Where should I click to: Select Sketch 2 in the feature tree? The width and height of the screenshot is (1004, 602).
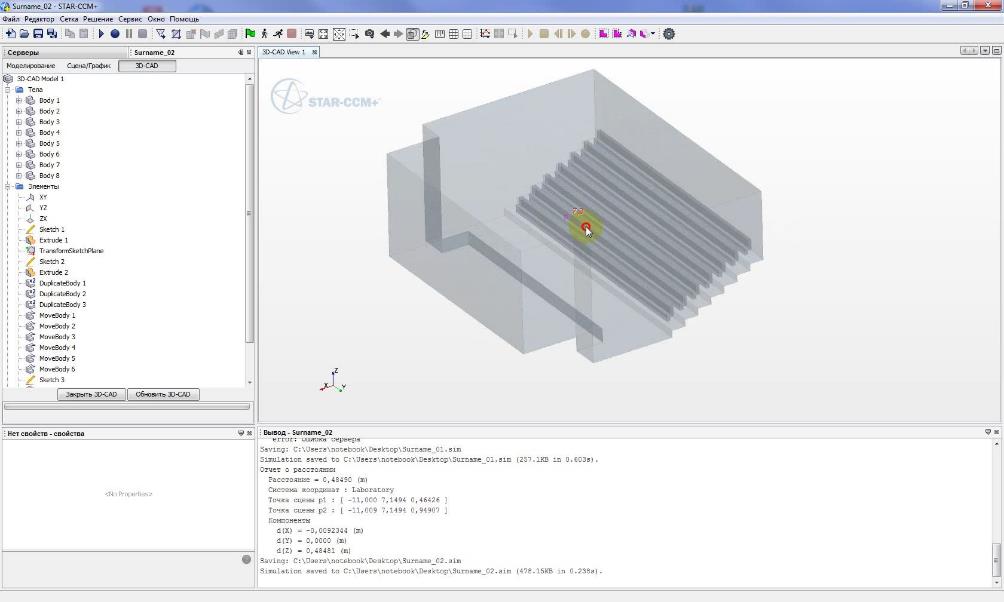tap(51, 262)
